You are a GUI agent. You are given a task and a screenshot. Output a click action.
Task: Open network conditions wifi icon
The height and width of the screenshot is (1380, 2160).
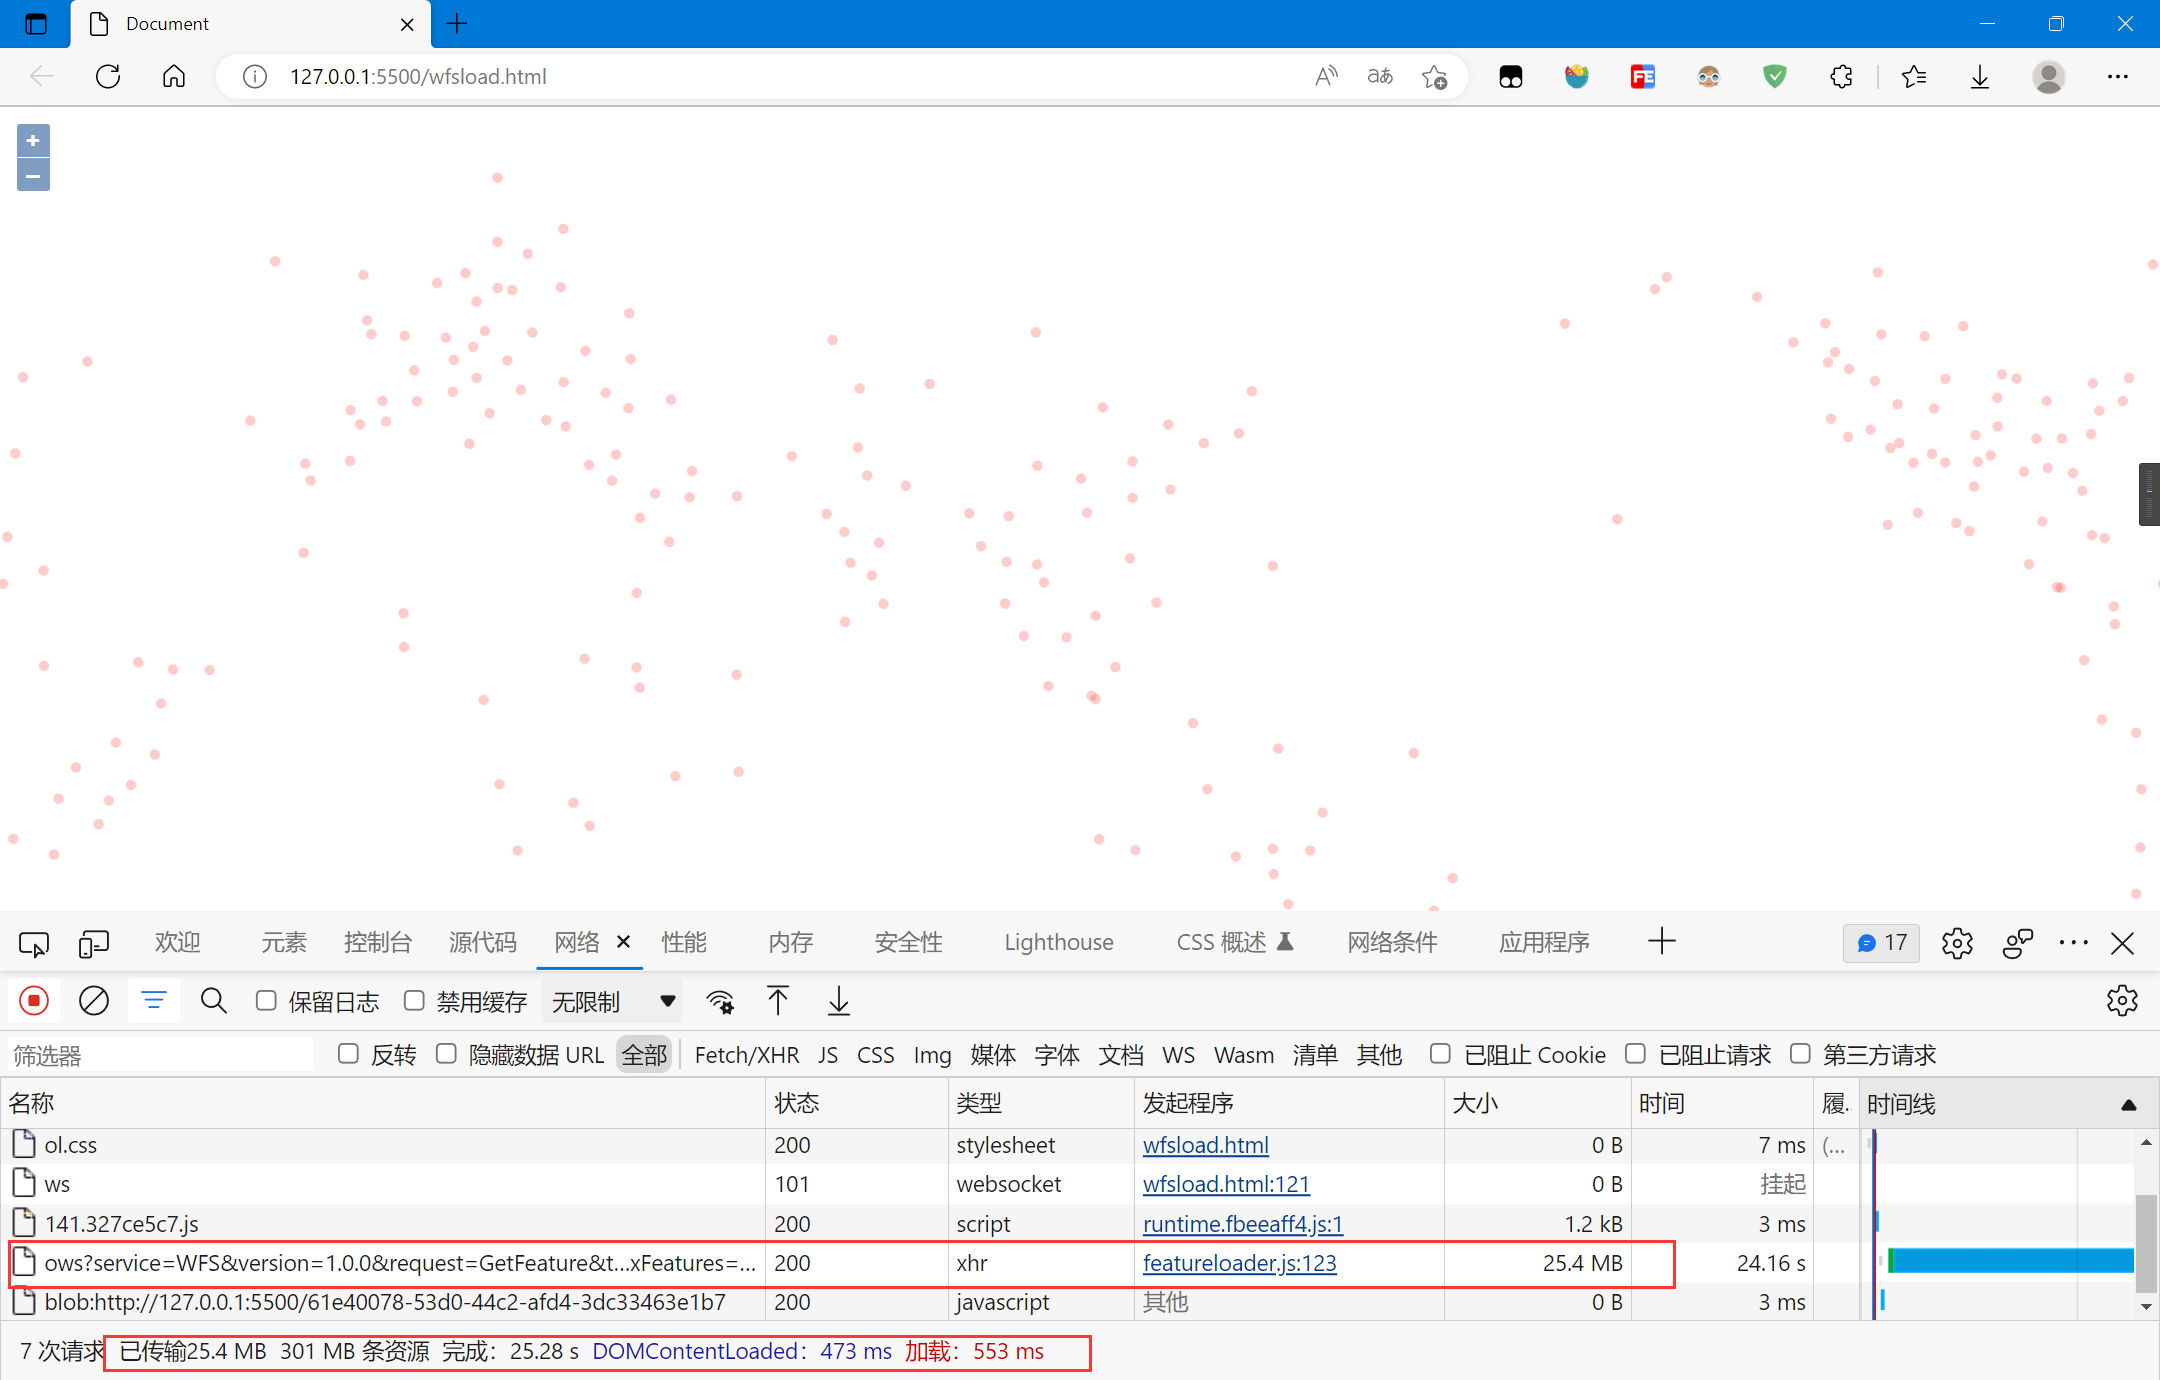[720, 1001]
